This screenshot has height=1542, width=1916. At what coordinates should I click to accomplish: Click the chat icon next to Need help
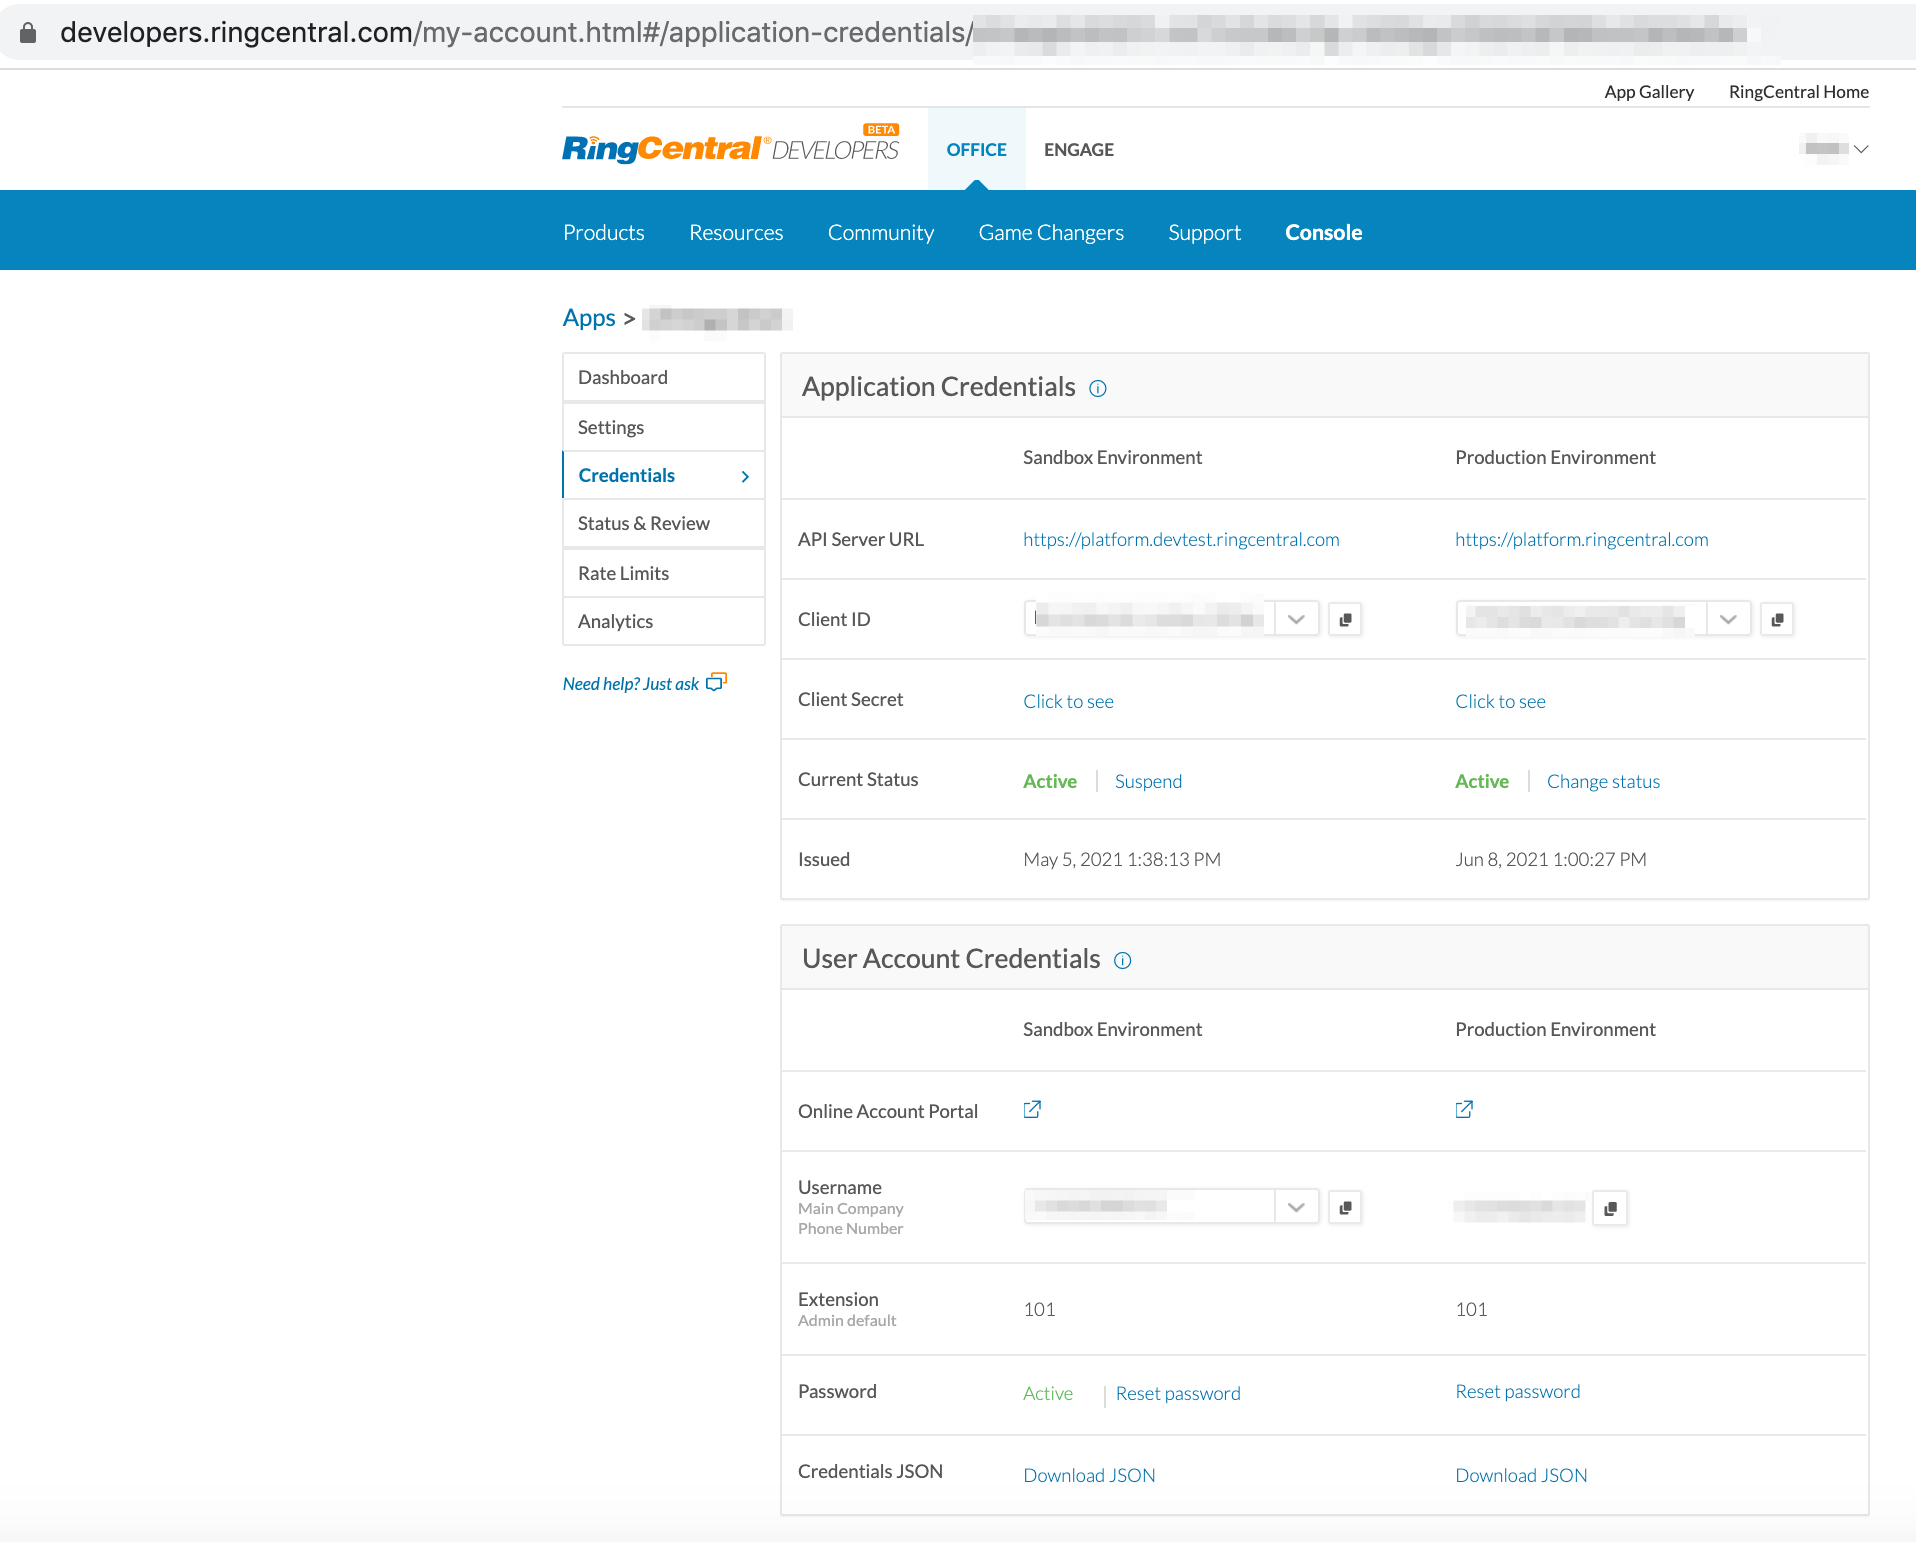pos(716,682)
